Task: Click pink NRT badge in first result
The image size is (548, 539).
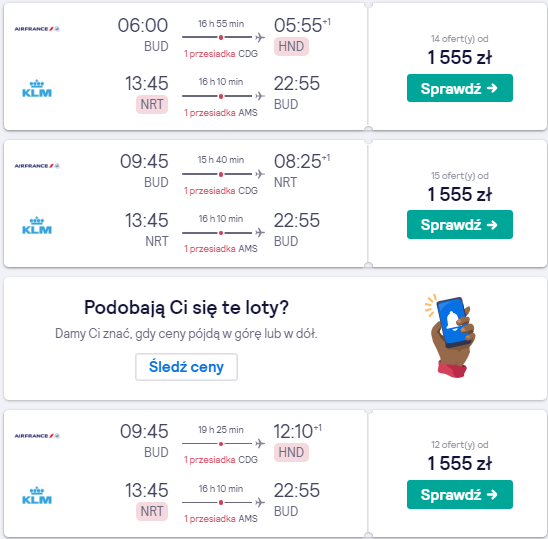Action: [152, 104]
